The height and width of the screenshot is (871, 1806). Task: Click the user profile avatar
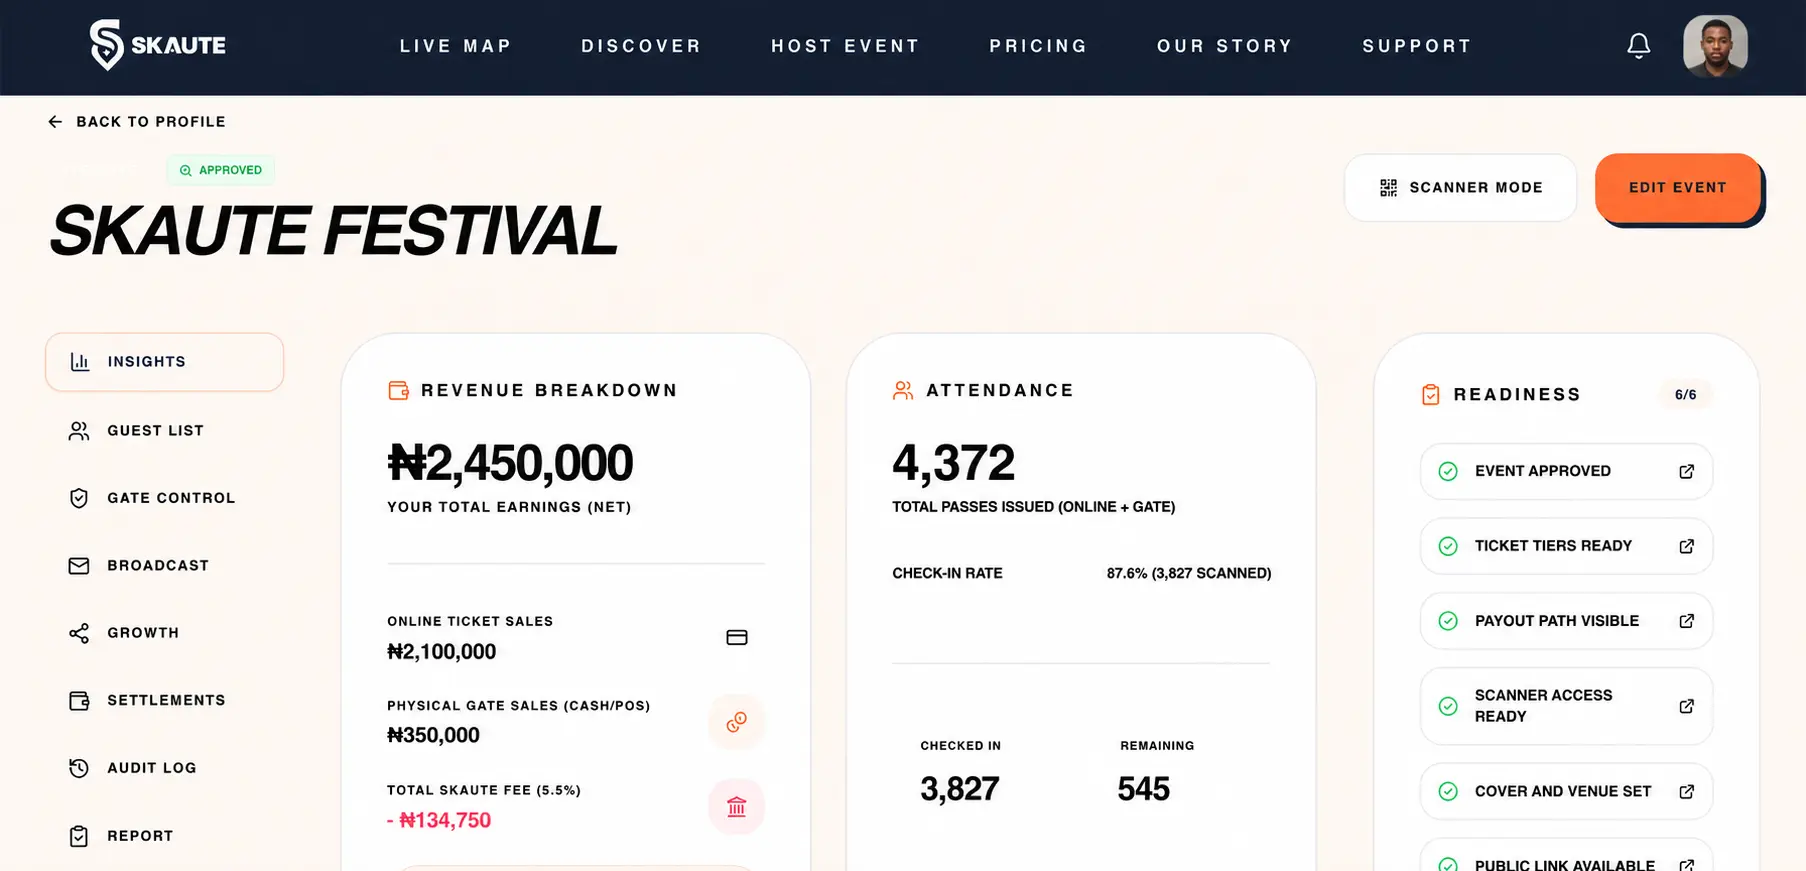(x=1715, y=46)
